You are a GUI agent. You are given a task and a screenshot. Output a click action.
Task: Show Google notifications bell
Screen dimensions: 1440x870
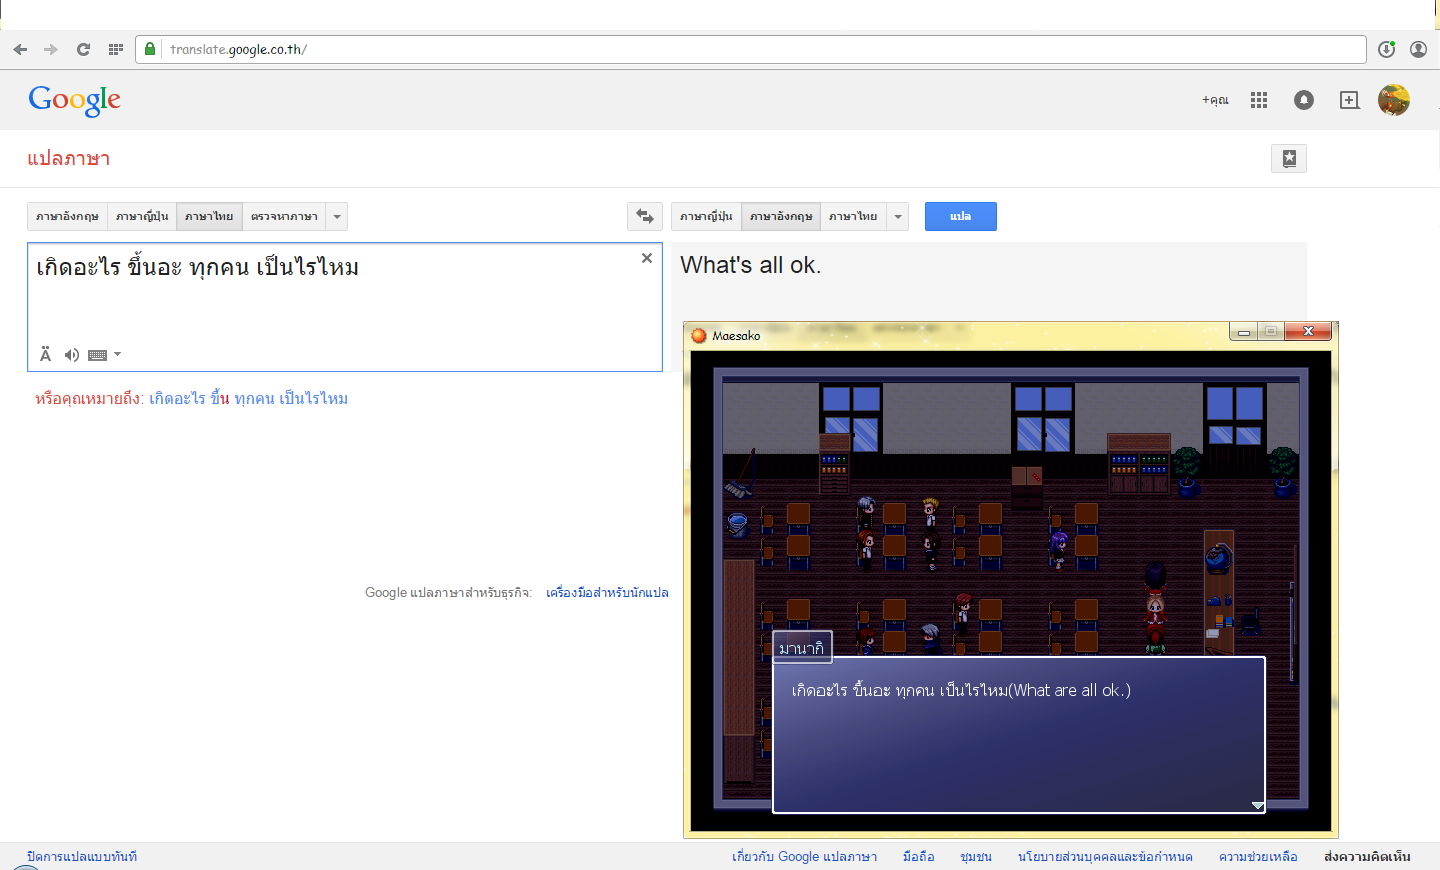click(1304, 100)
